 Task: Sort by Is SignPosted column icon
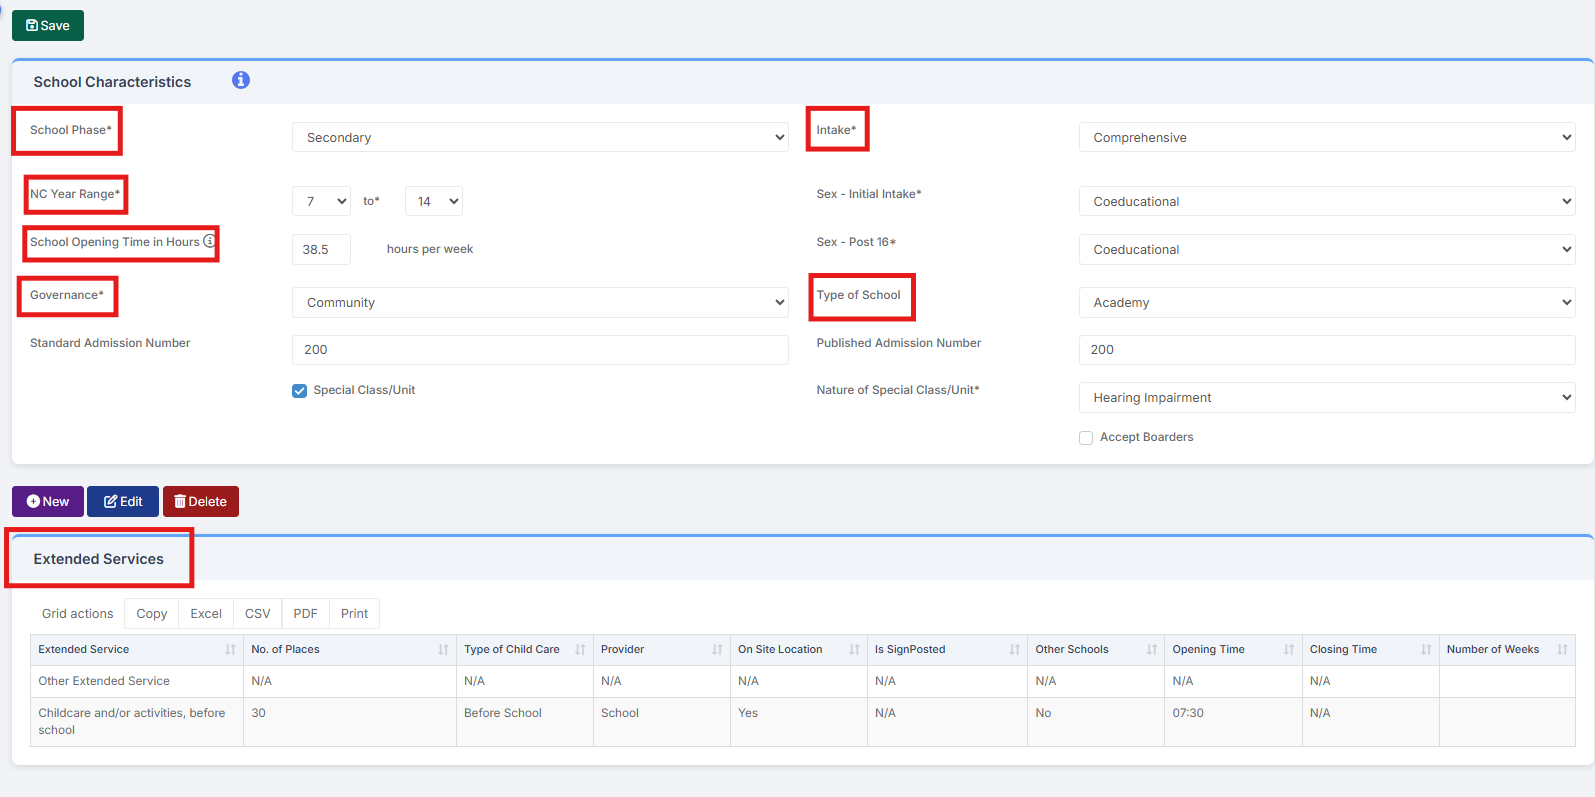[x=1014, y=650]
